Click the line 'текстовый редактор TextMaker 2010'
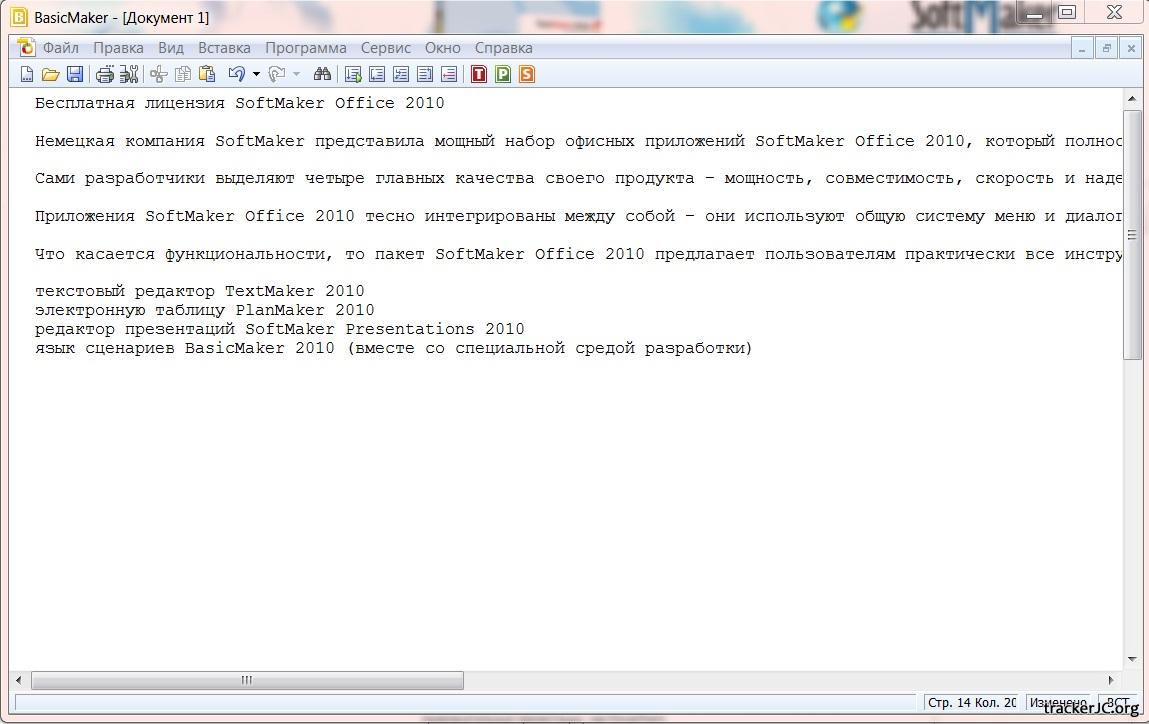The width and height of the screenshot is (1149, 724). [200, 291]
